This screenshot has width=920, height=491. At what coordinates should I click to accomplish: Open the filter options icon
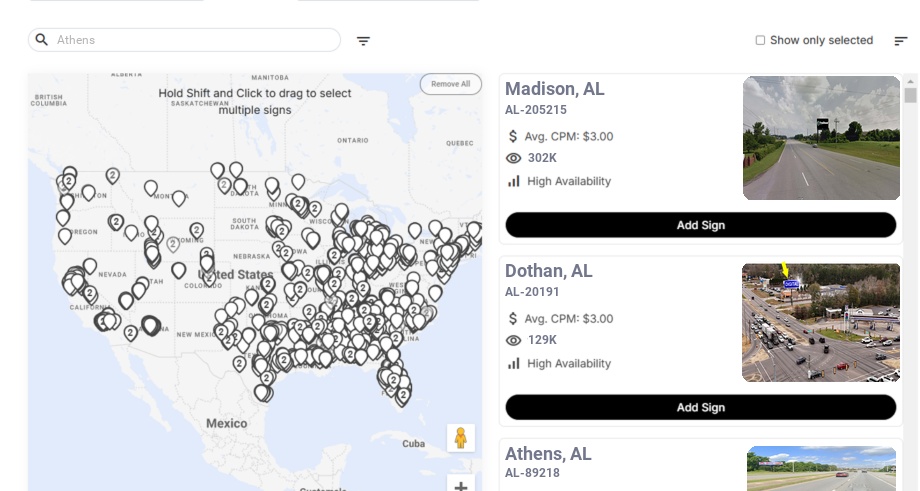point(364,41)
